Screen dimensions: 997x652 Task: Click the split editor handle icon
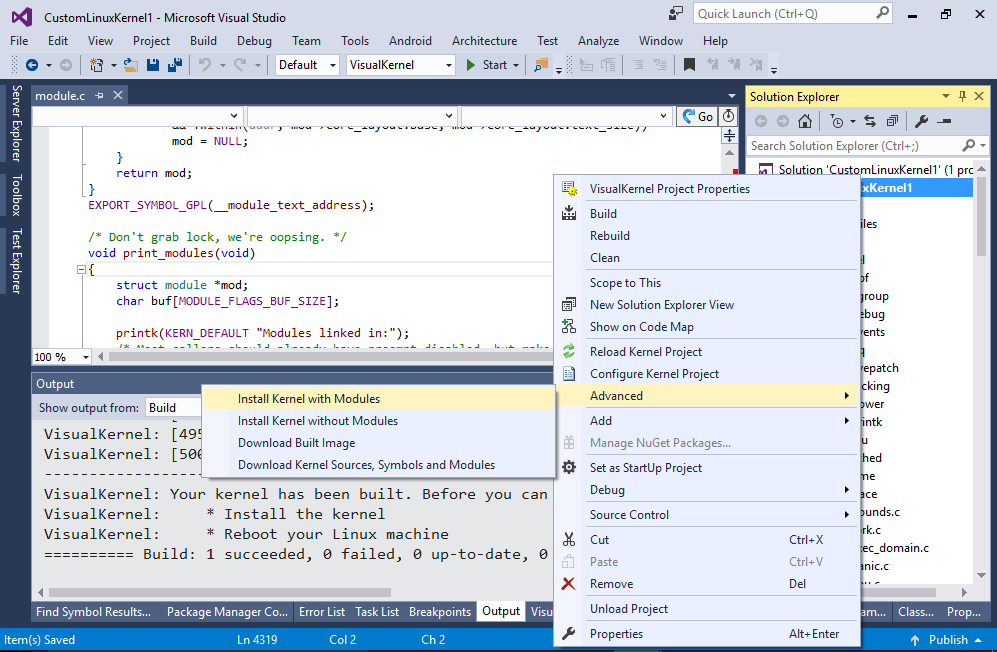pyautogui.click(x=729, y=135)
